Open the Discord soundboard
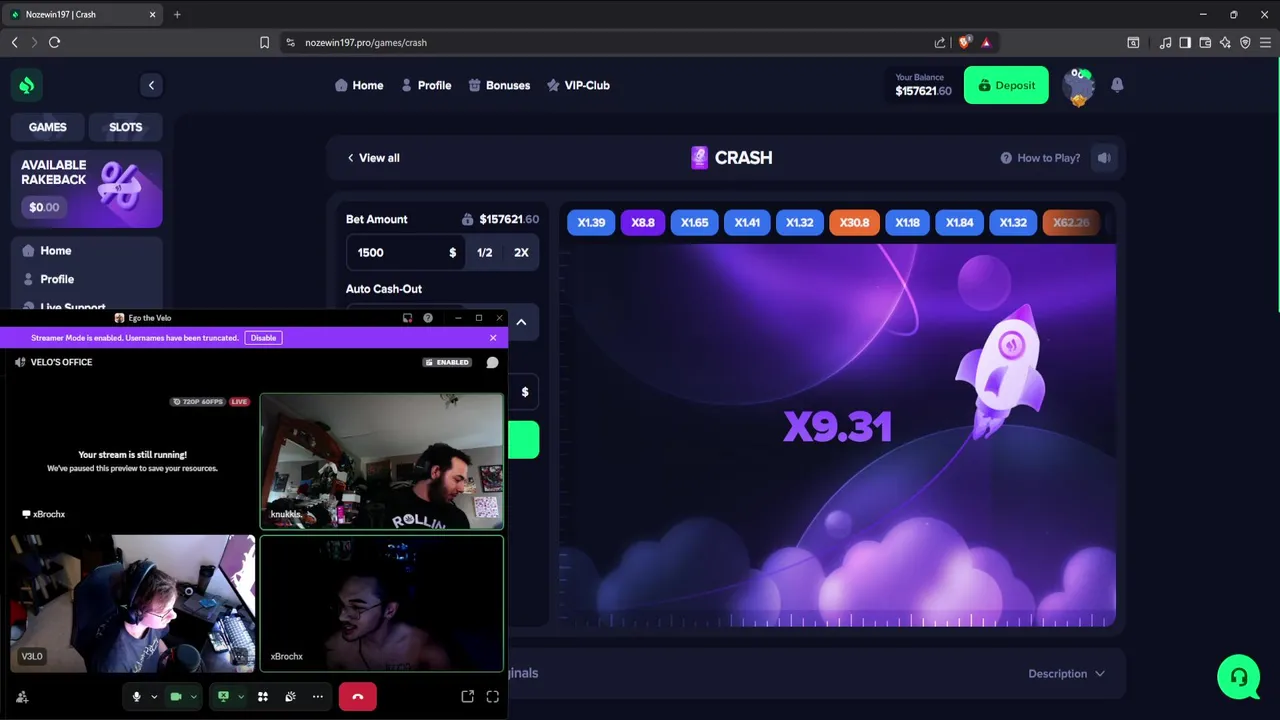1280x720 pixels. (290, 697)
